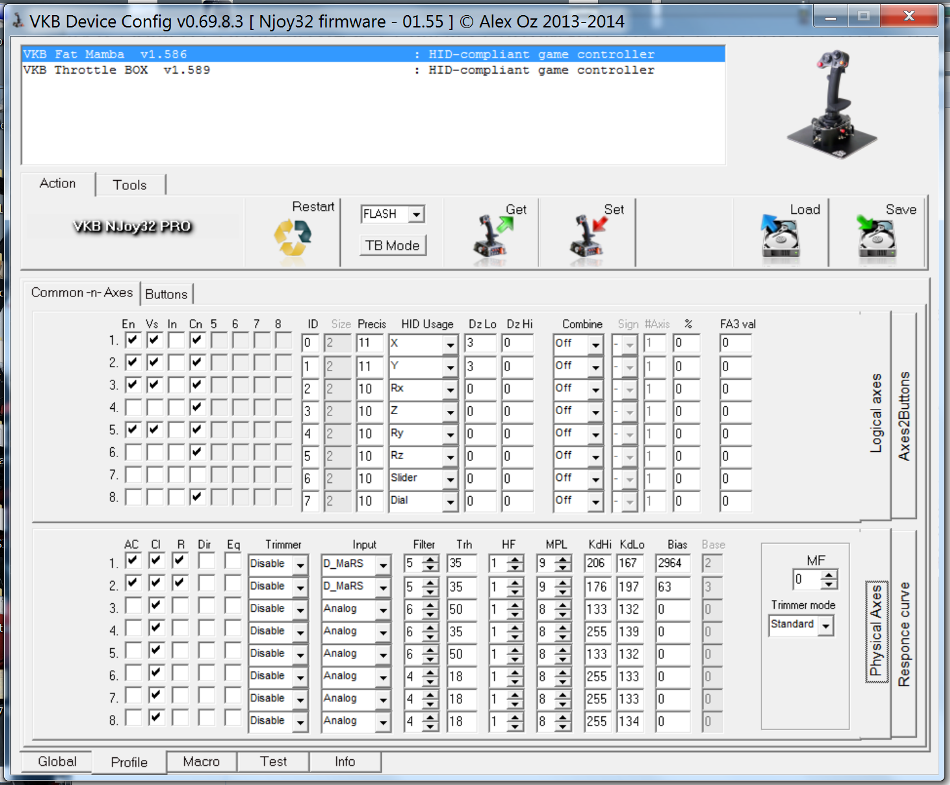950x785 pixels.
Task: Open the Profile tab
Action: 129,762
